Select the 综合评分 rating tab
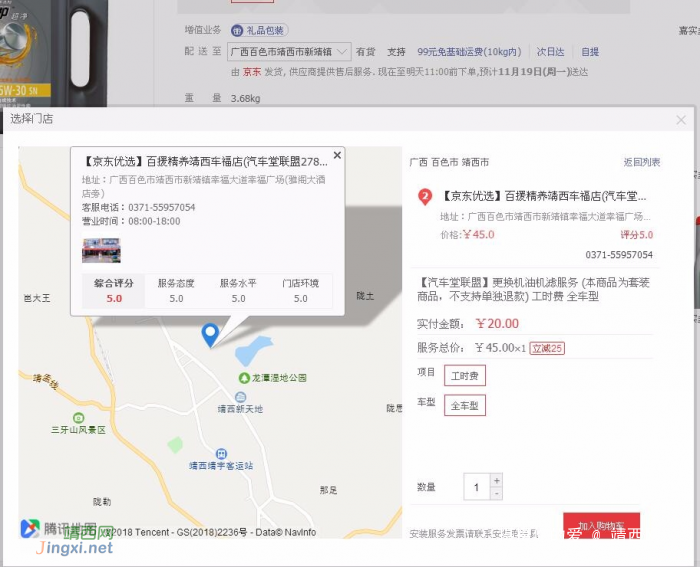The image size is (700, 567). [x=113, y=291]
